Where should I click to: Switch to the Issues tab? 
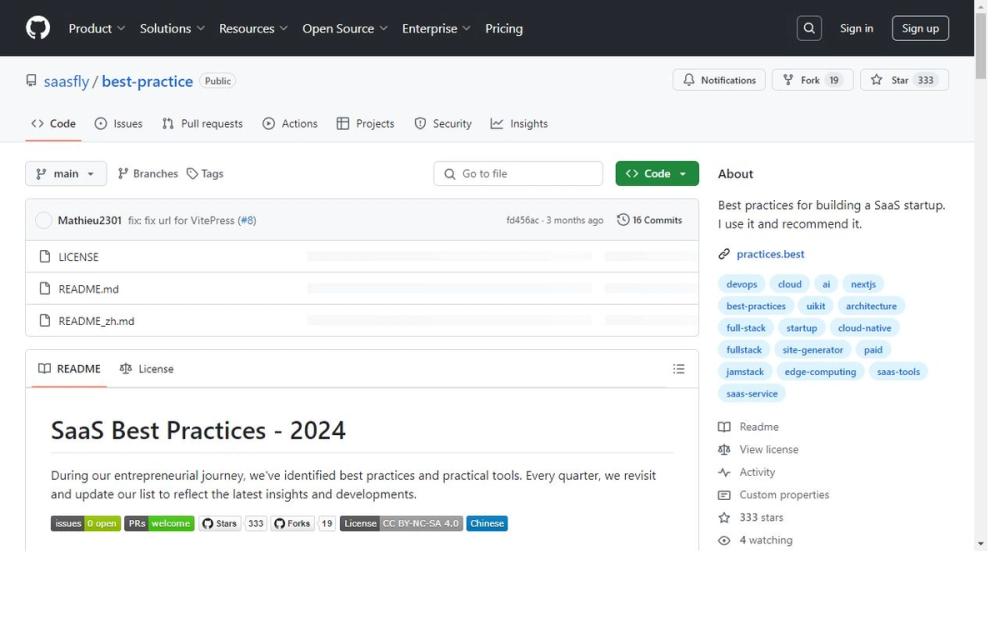pos(119,124)
